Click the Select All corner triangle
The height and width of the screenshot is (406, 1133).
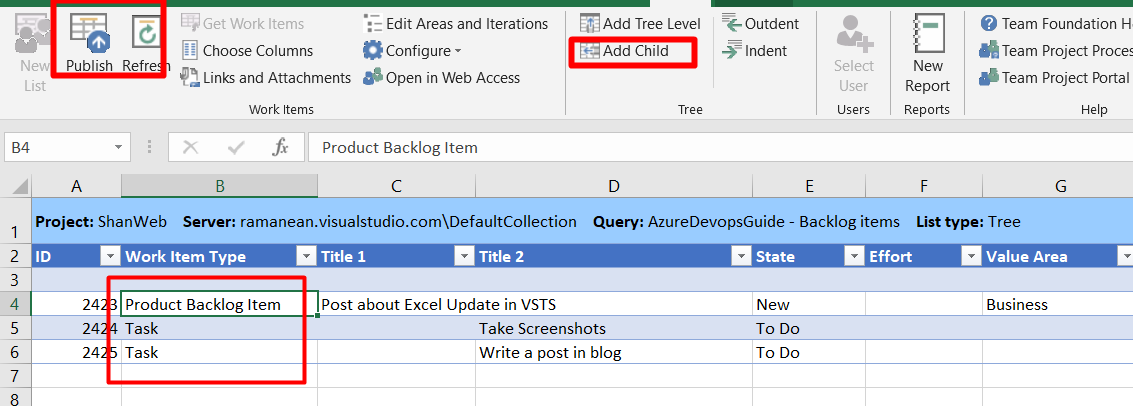click(19, 186)
